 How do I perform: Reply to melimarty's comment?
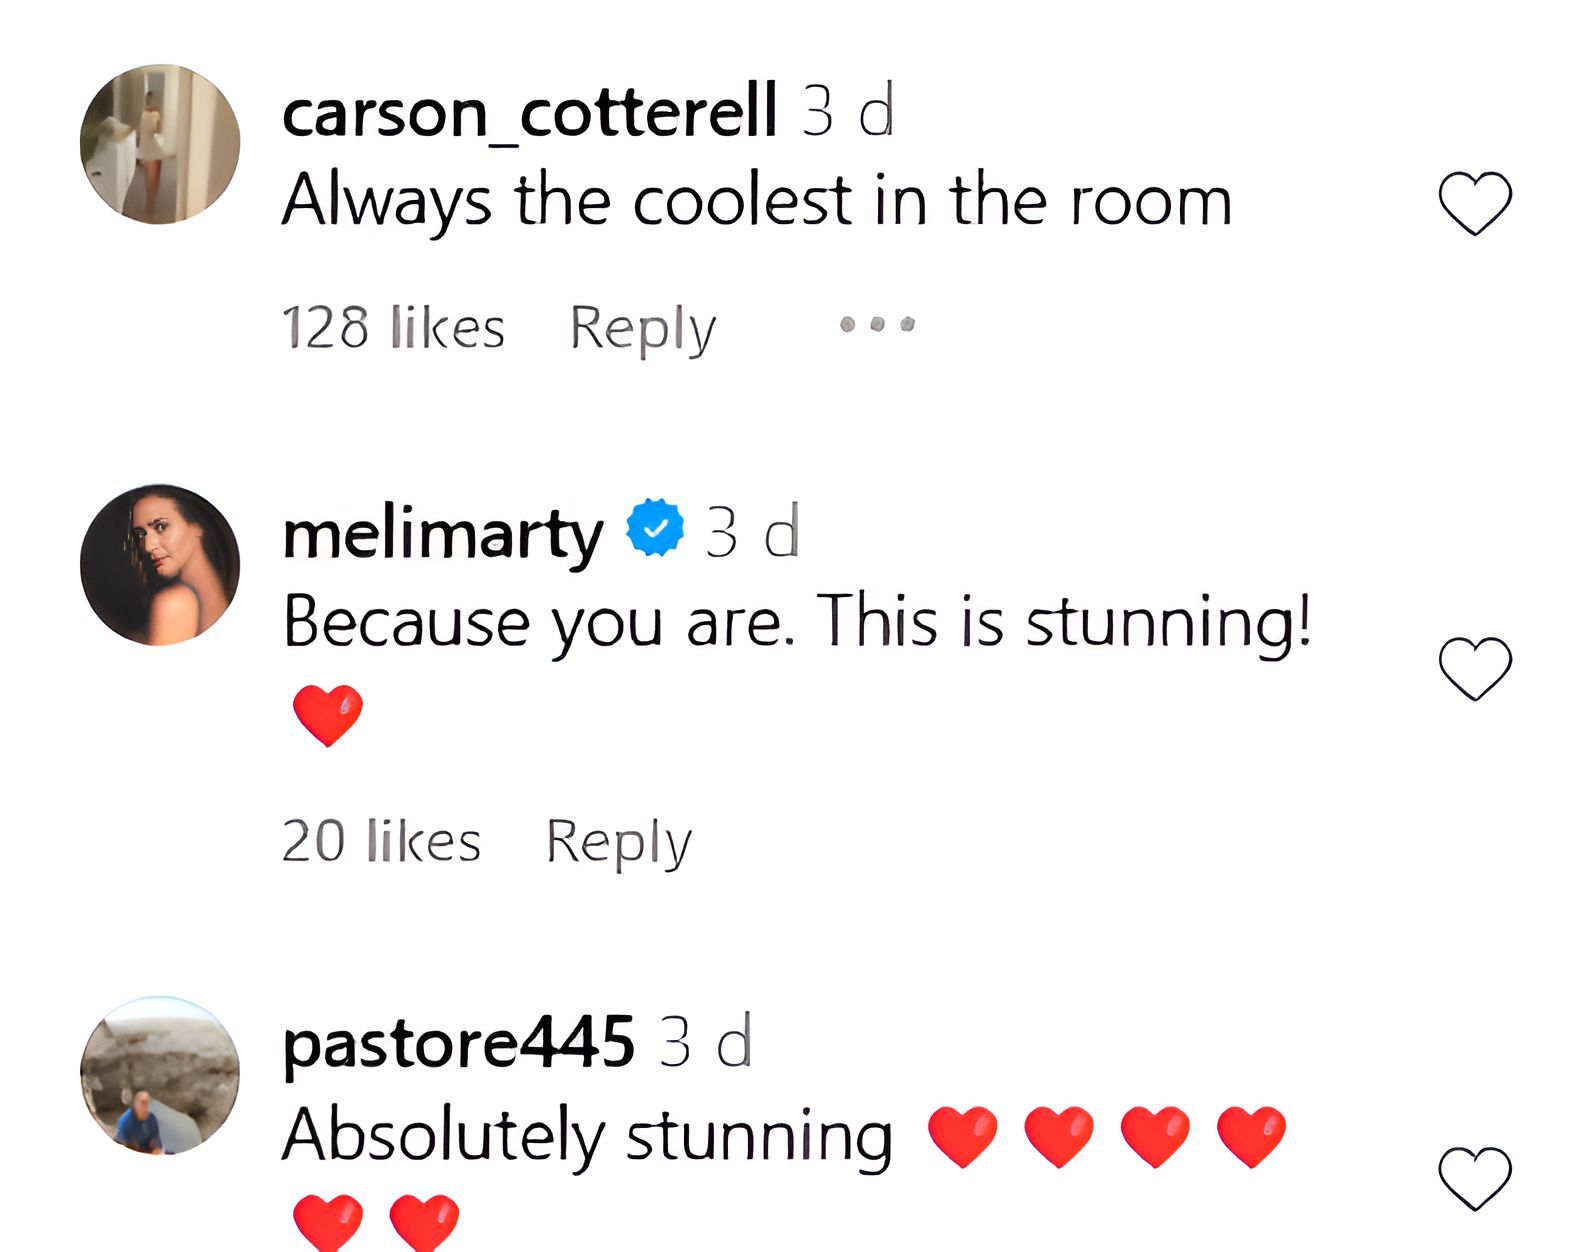[618, 840]
